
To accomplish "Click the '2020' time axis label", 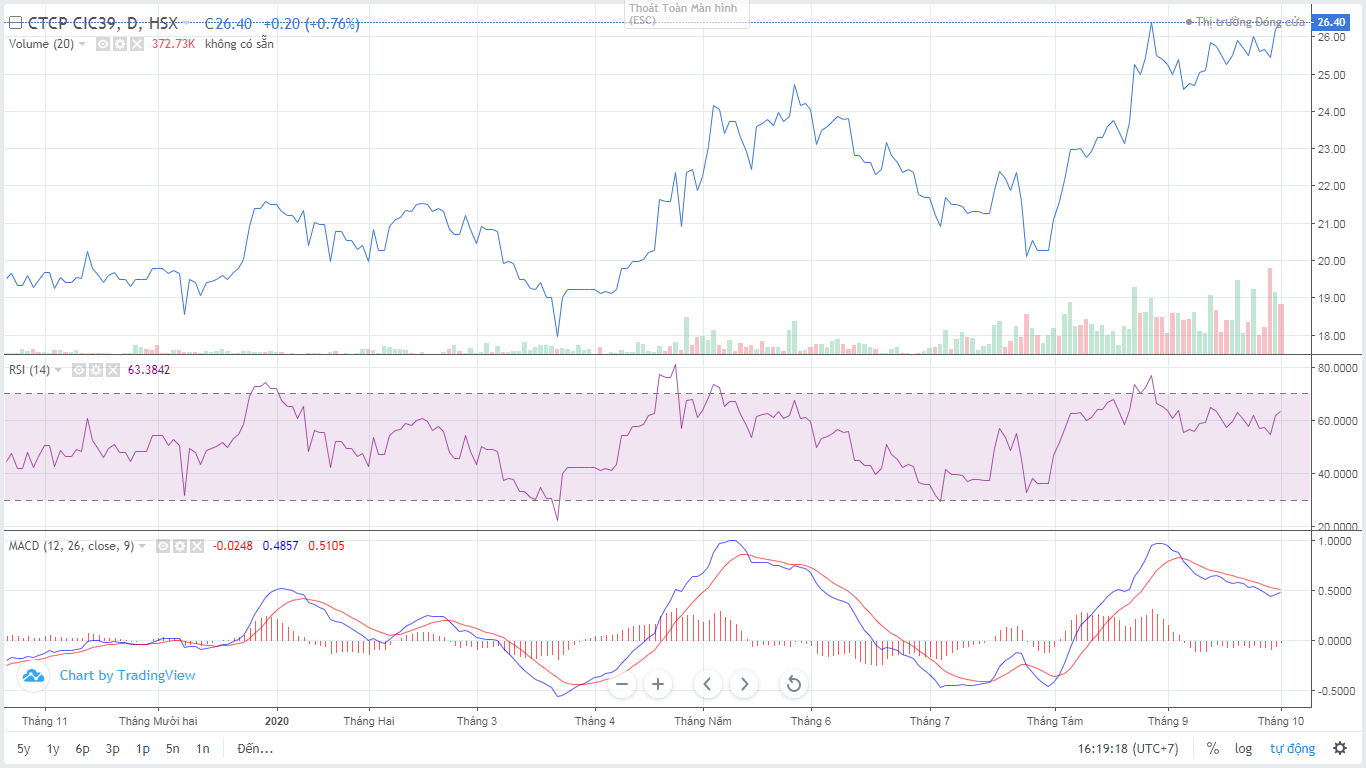I will tap(277, 721).
